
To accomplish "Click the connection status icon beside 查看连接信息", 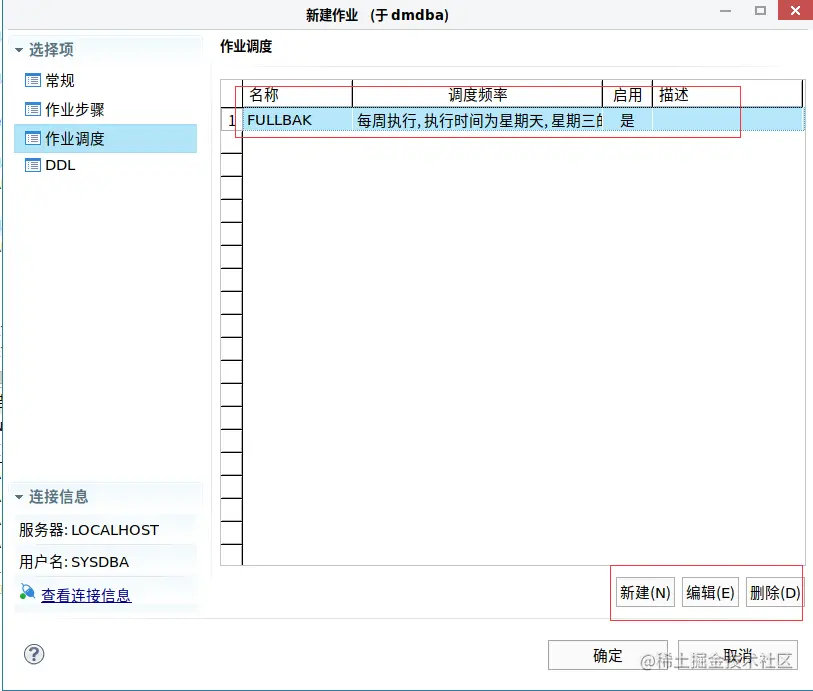I will [26, 592].
